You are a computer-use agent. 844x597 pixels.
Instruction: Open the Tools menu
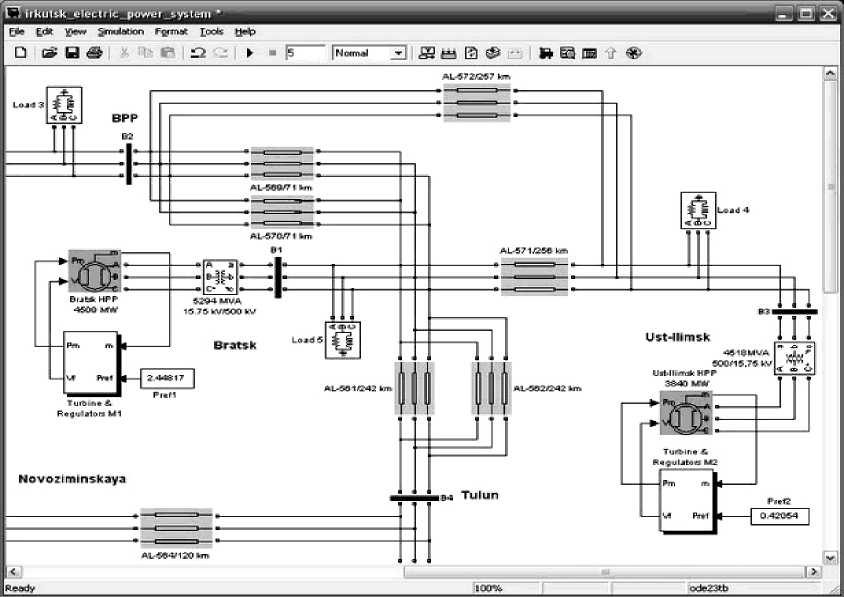pyautogui.click(x=212, y=32)
